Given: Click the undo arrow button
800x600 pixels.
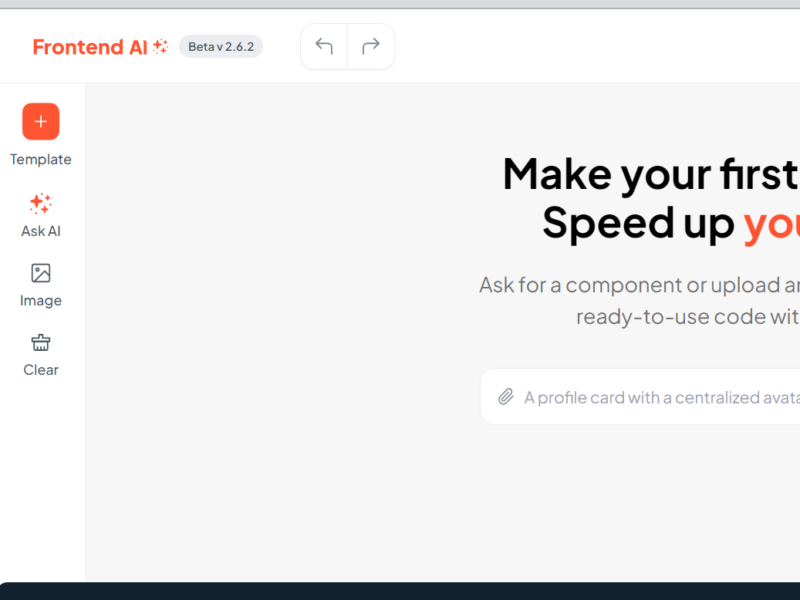Looking at the screenshot, I should (324, 47).
